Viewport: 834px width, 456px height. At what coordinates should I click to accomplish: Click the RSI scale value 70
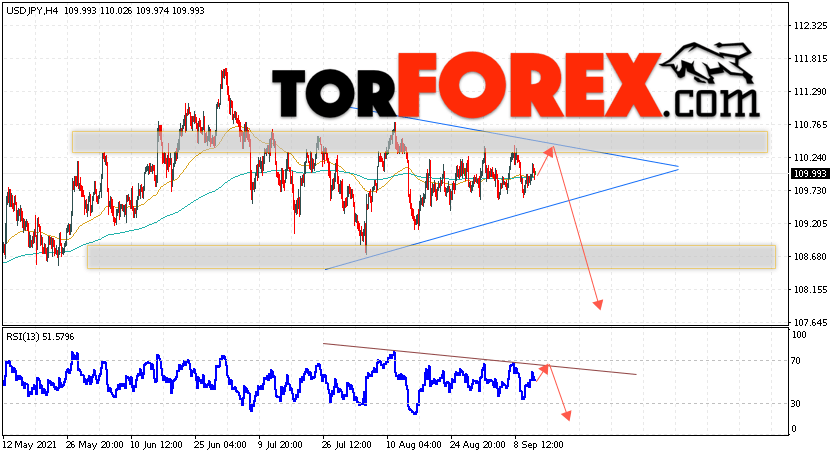tap(796, 361)
